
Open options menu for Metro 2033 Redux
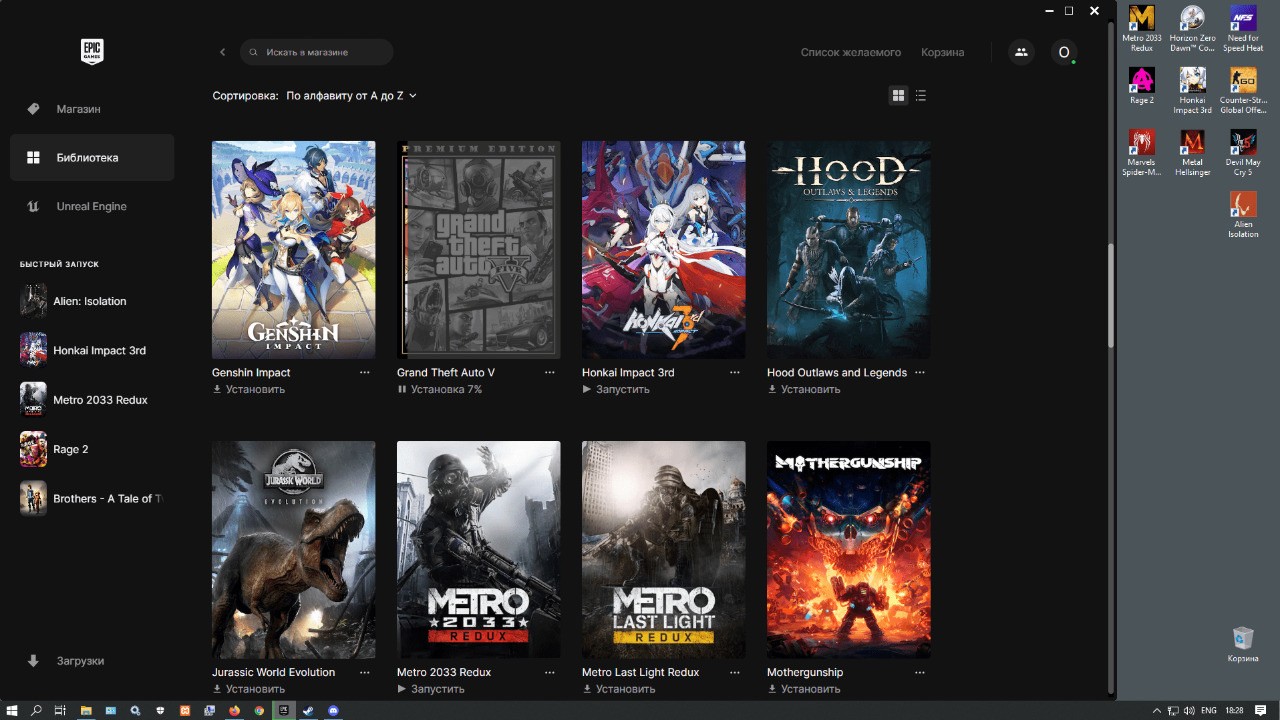pyautogui.click(x=550, y=673)
